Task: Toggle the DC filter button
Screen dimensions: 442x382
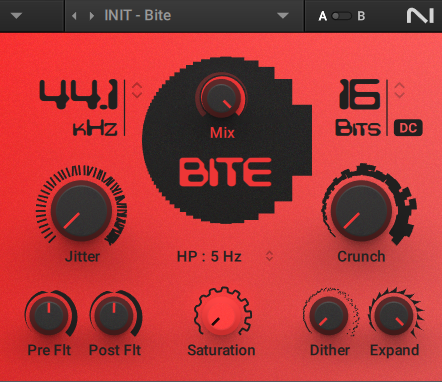Action: (x=408, y=128)
